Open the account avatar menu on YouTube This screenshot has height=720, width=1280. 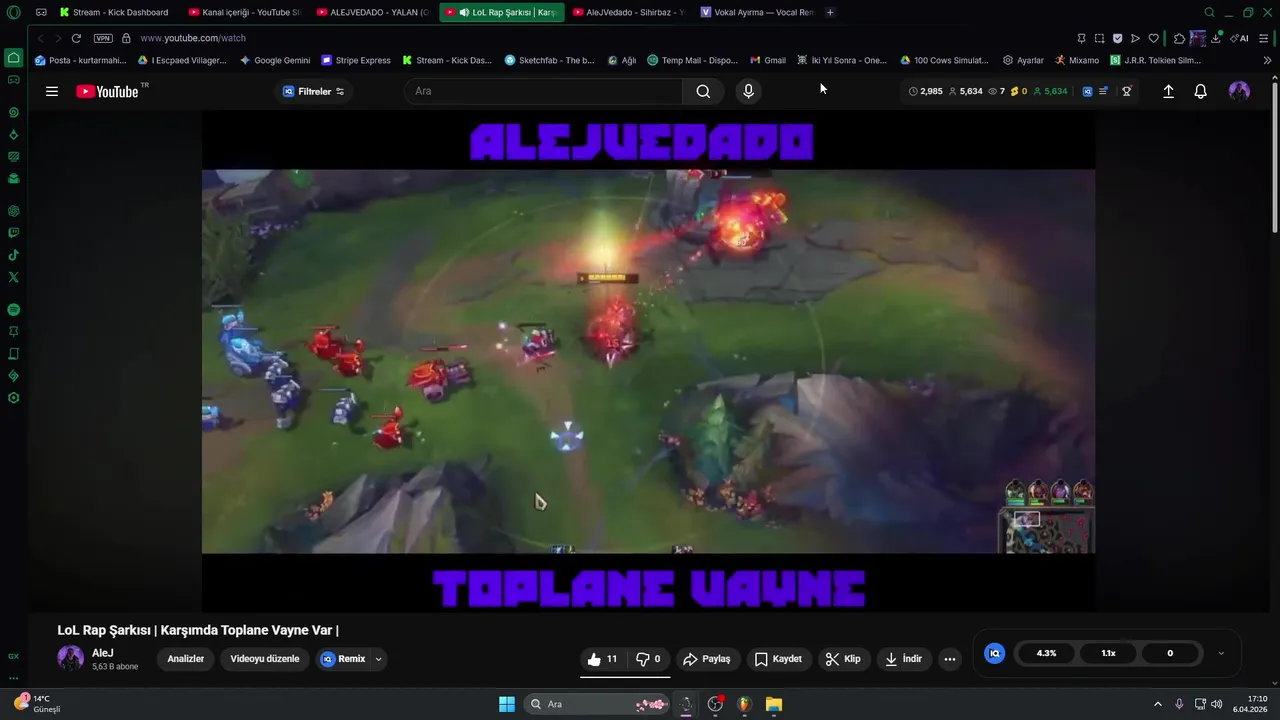pos(1239,91)
